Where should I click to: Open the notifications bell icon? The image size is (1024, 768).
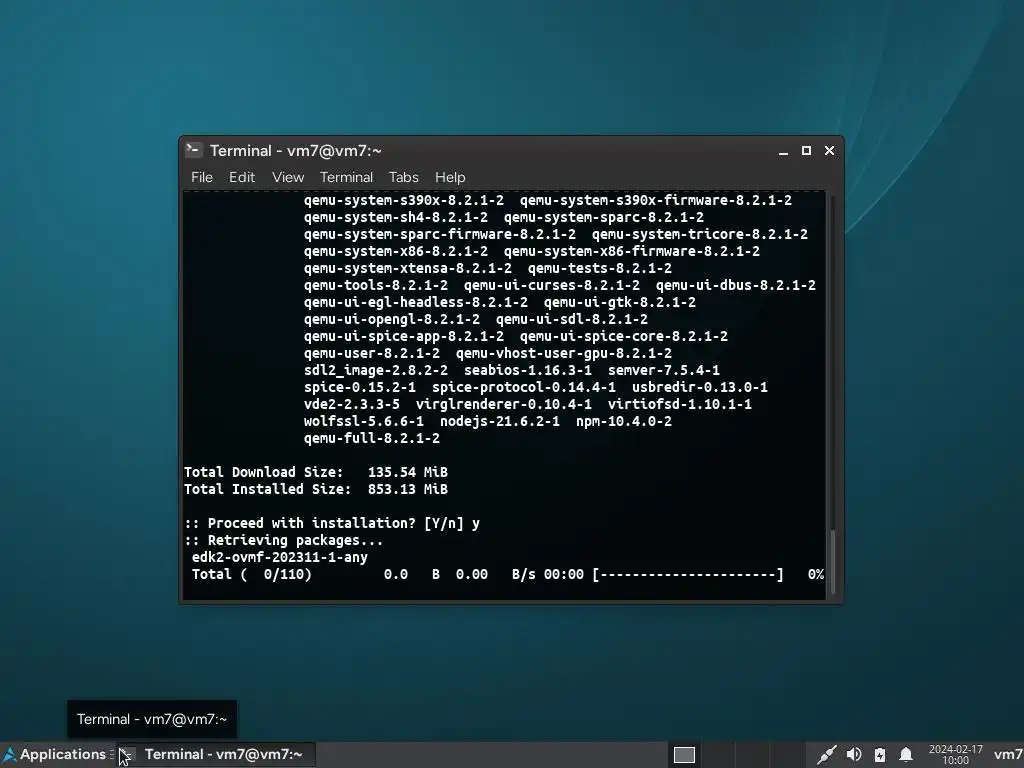tap(906, 755)
